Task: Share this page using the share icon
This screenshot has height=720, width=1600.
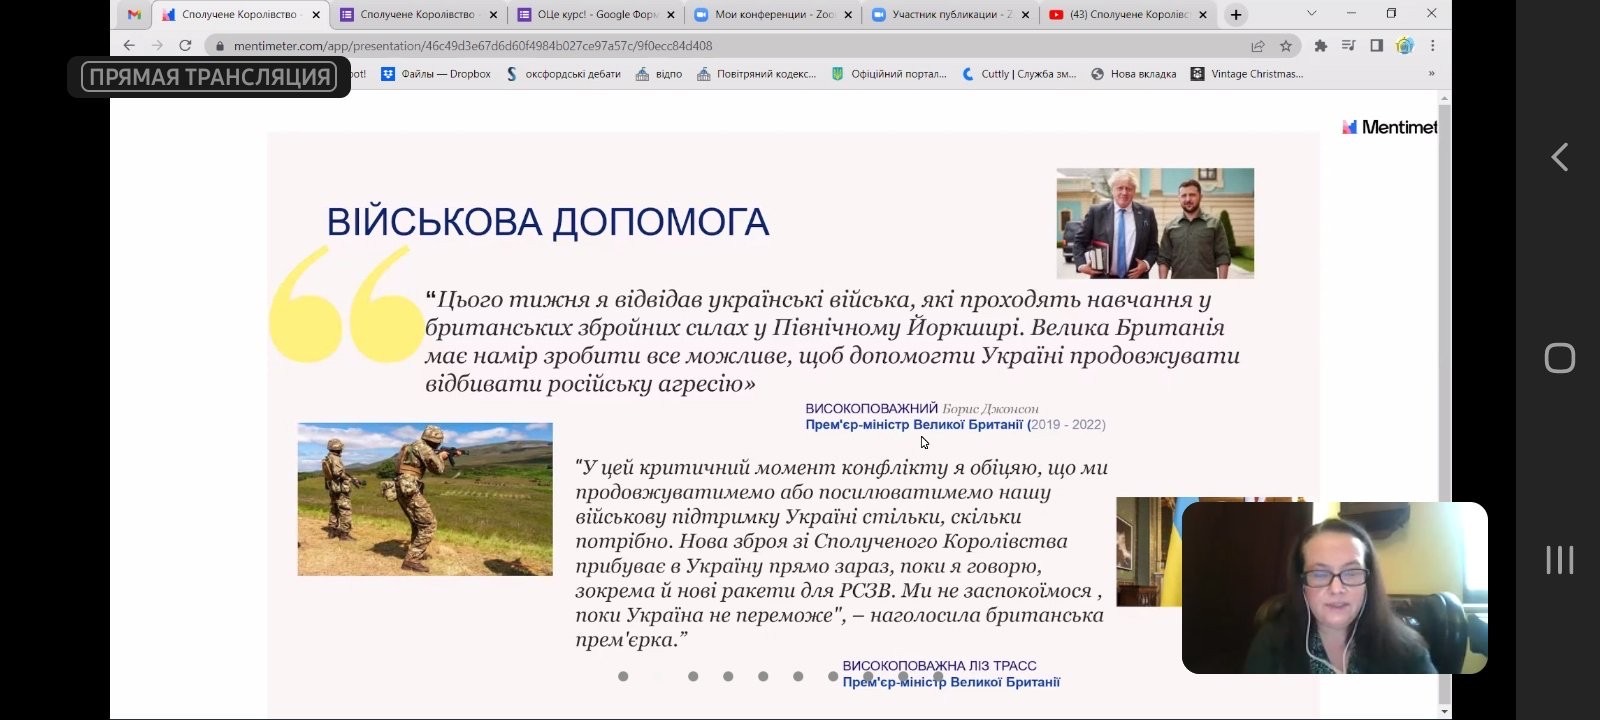Action: tap(1258, 46)
